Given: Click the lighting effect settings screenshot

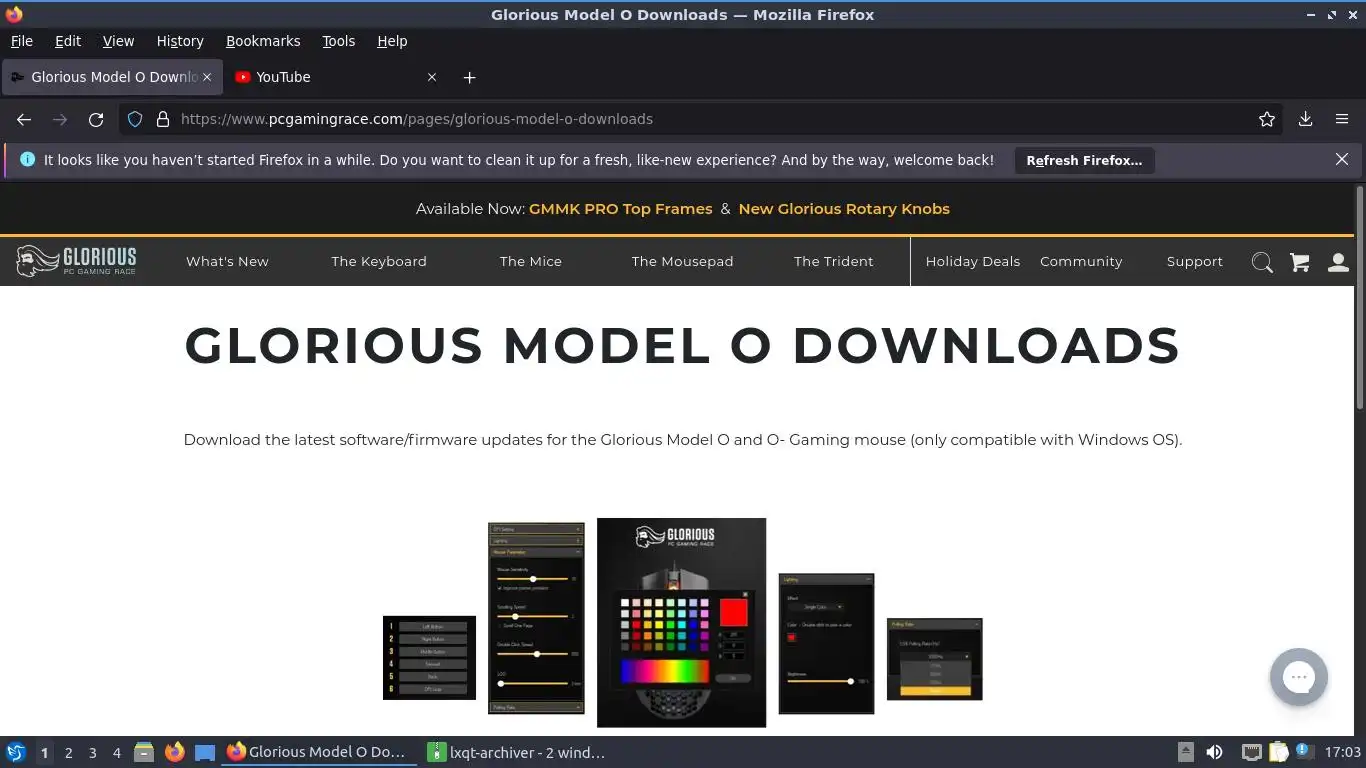Looking at the screenshot, I should pos(826,643).
